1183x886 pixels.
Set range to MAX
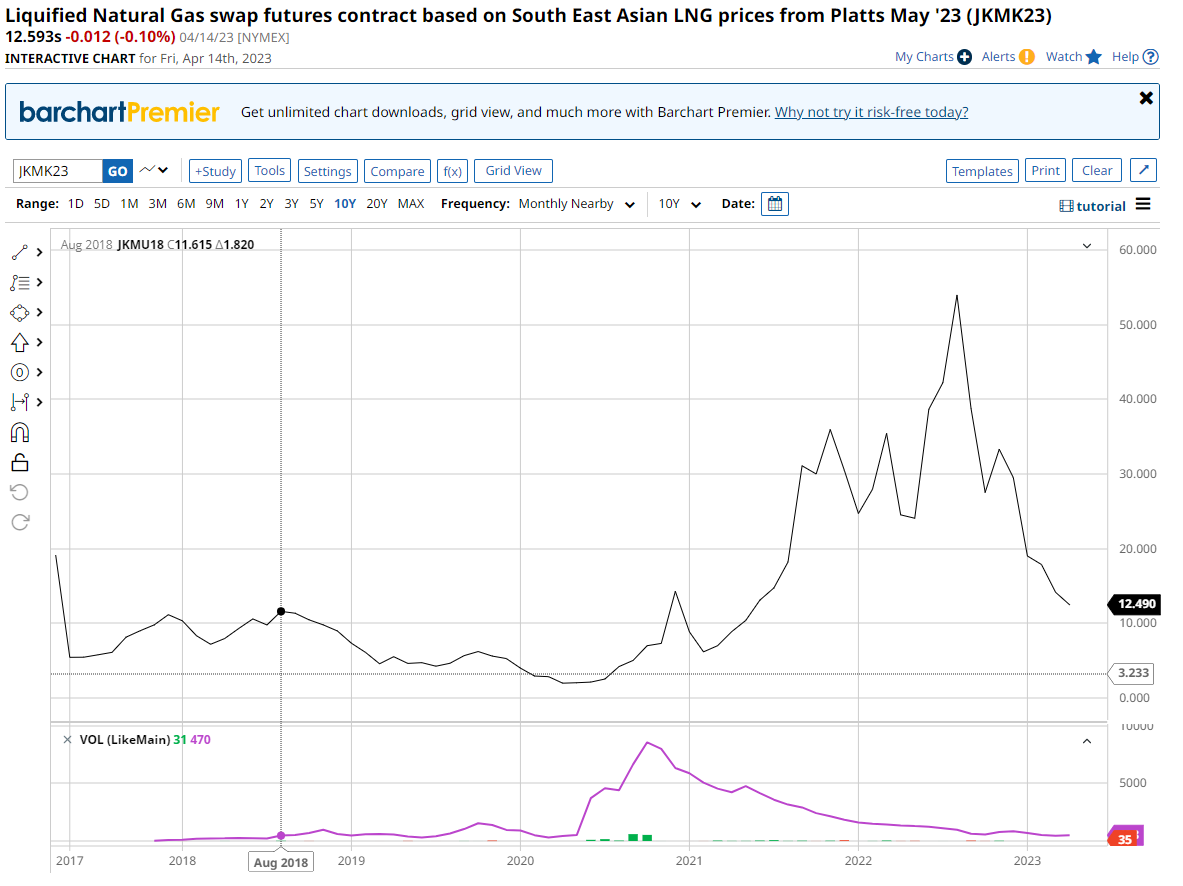411,204
